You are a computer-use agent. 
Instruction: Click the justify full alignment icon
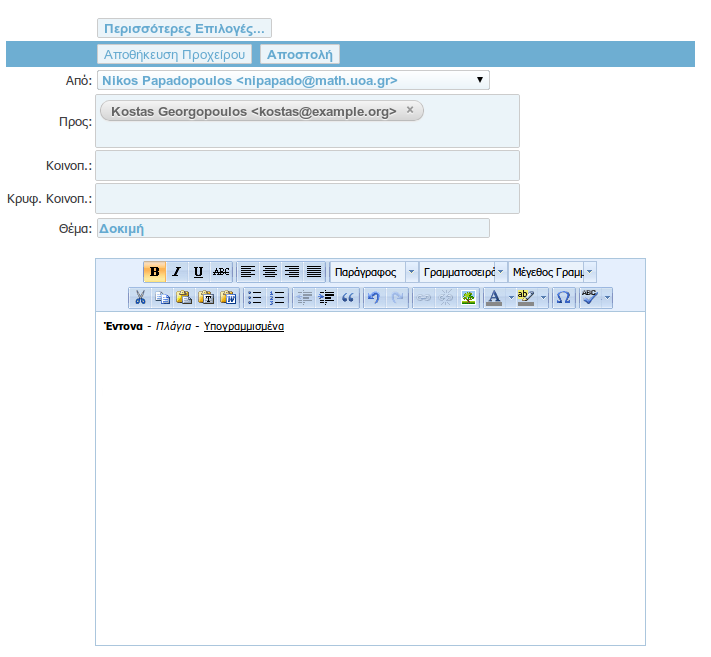click(314, 272)
